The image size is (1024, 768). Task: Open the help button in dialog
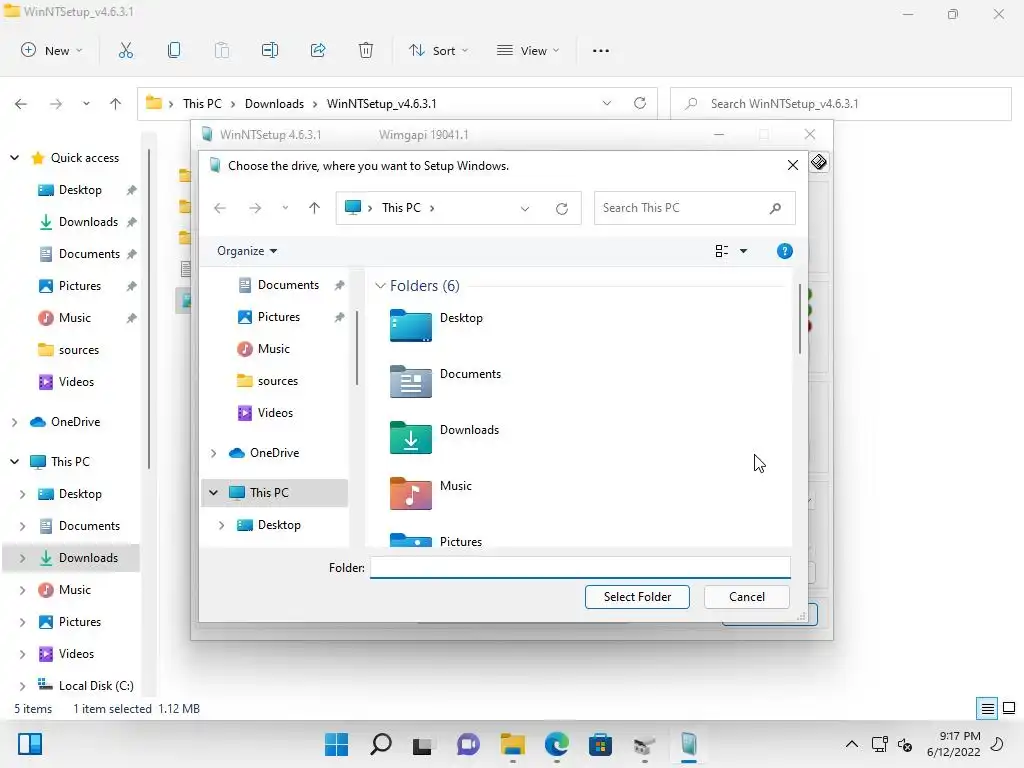point(784,251)
